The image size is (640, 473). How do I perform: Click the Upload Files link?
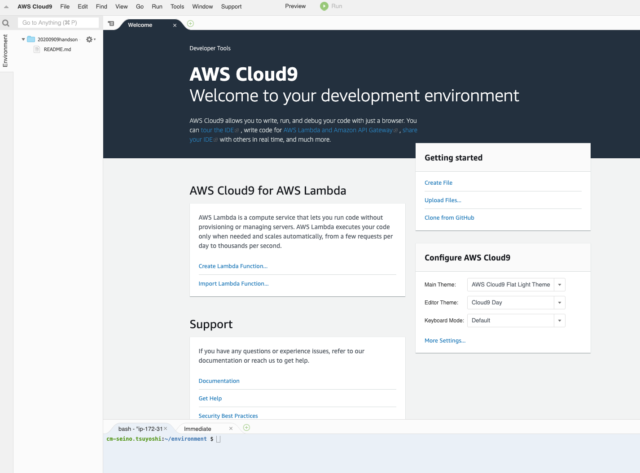point(443,200)
